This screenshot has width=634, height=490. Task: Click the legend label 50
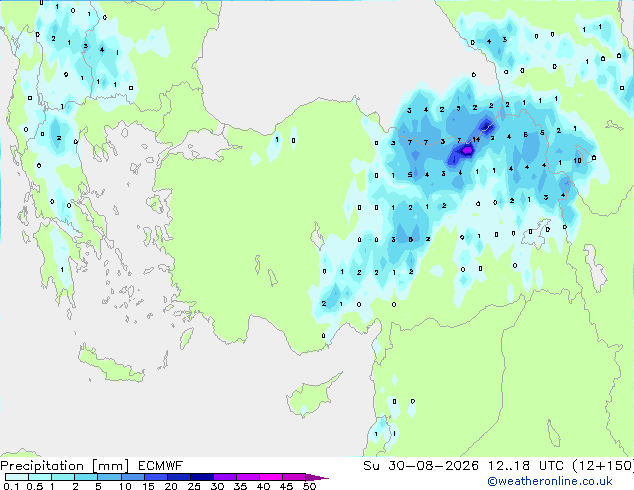pyautogui.click(x=309, y=486)
